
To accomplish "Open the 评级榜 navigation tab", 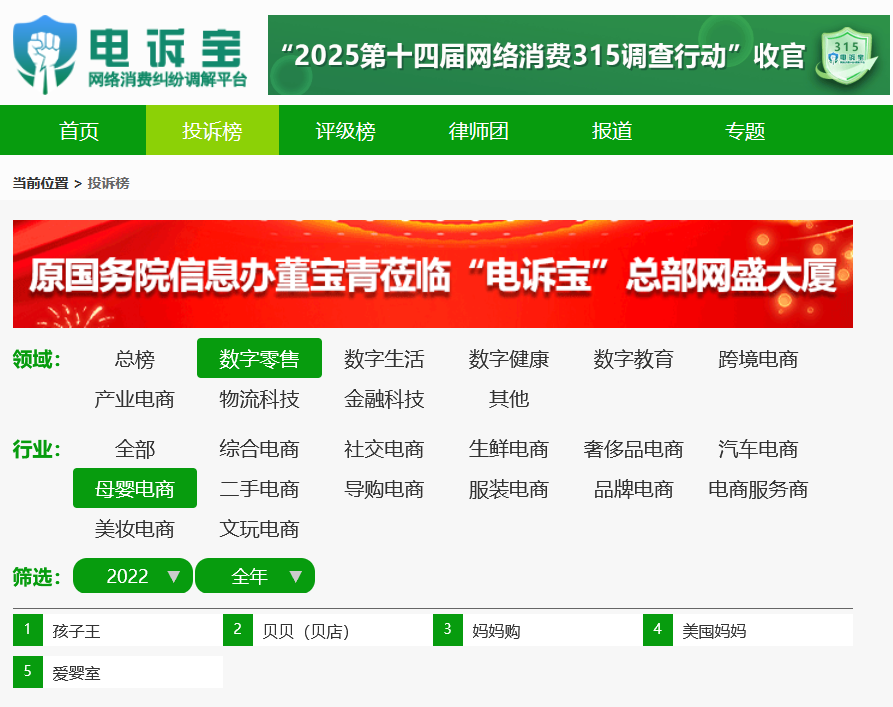I will (x=346, y=130).
